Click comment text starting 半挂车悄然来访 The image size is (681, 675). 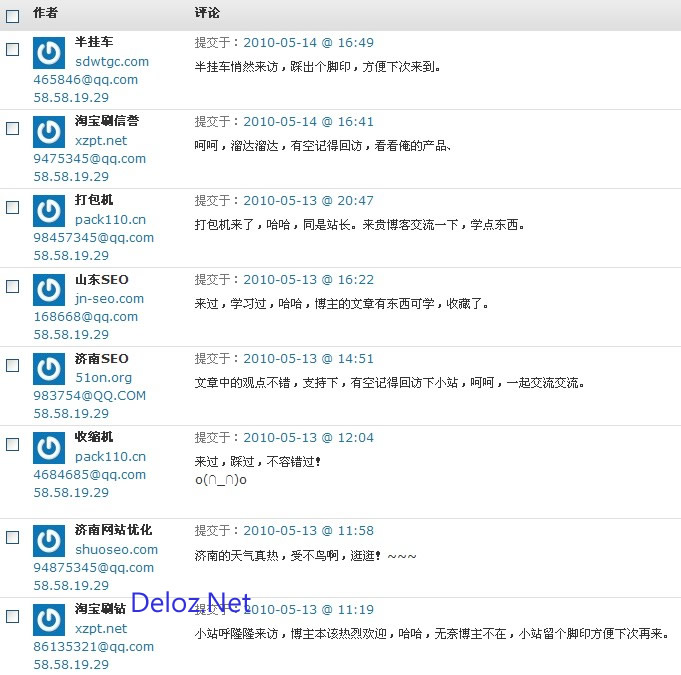point(317,67)
